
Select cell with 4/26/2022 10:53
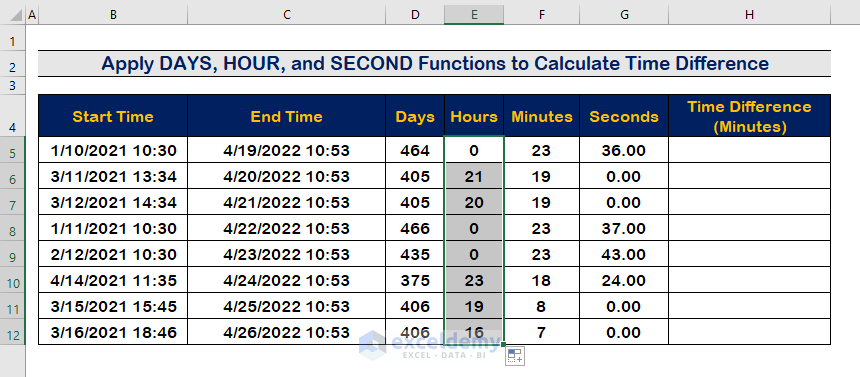286,332
